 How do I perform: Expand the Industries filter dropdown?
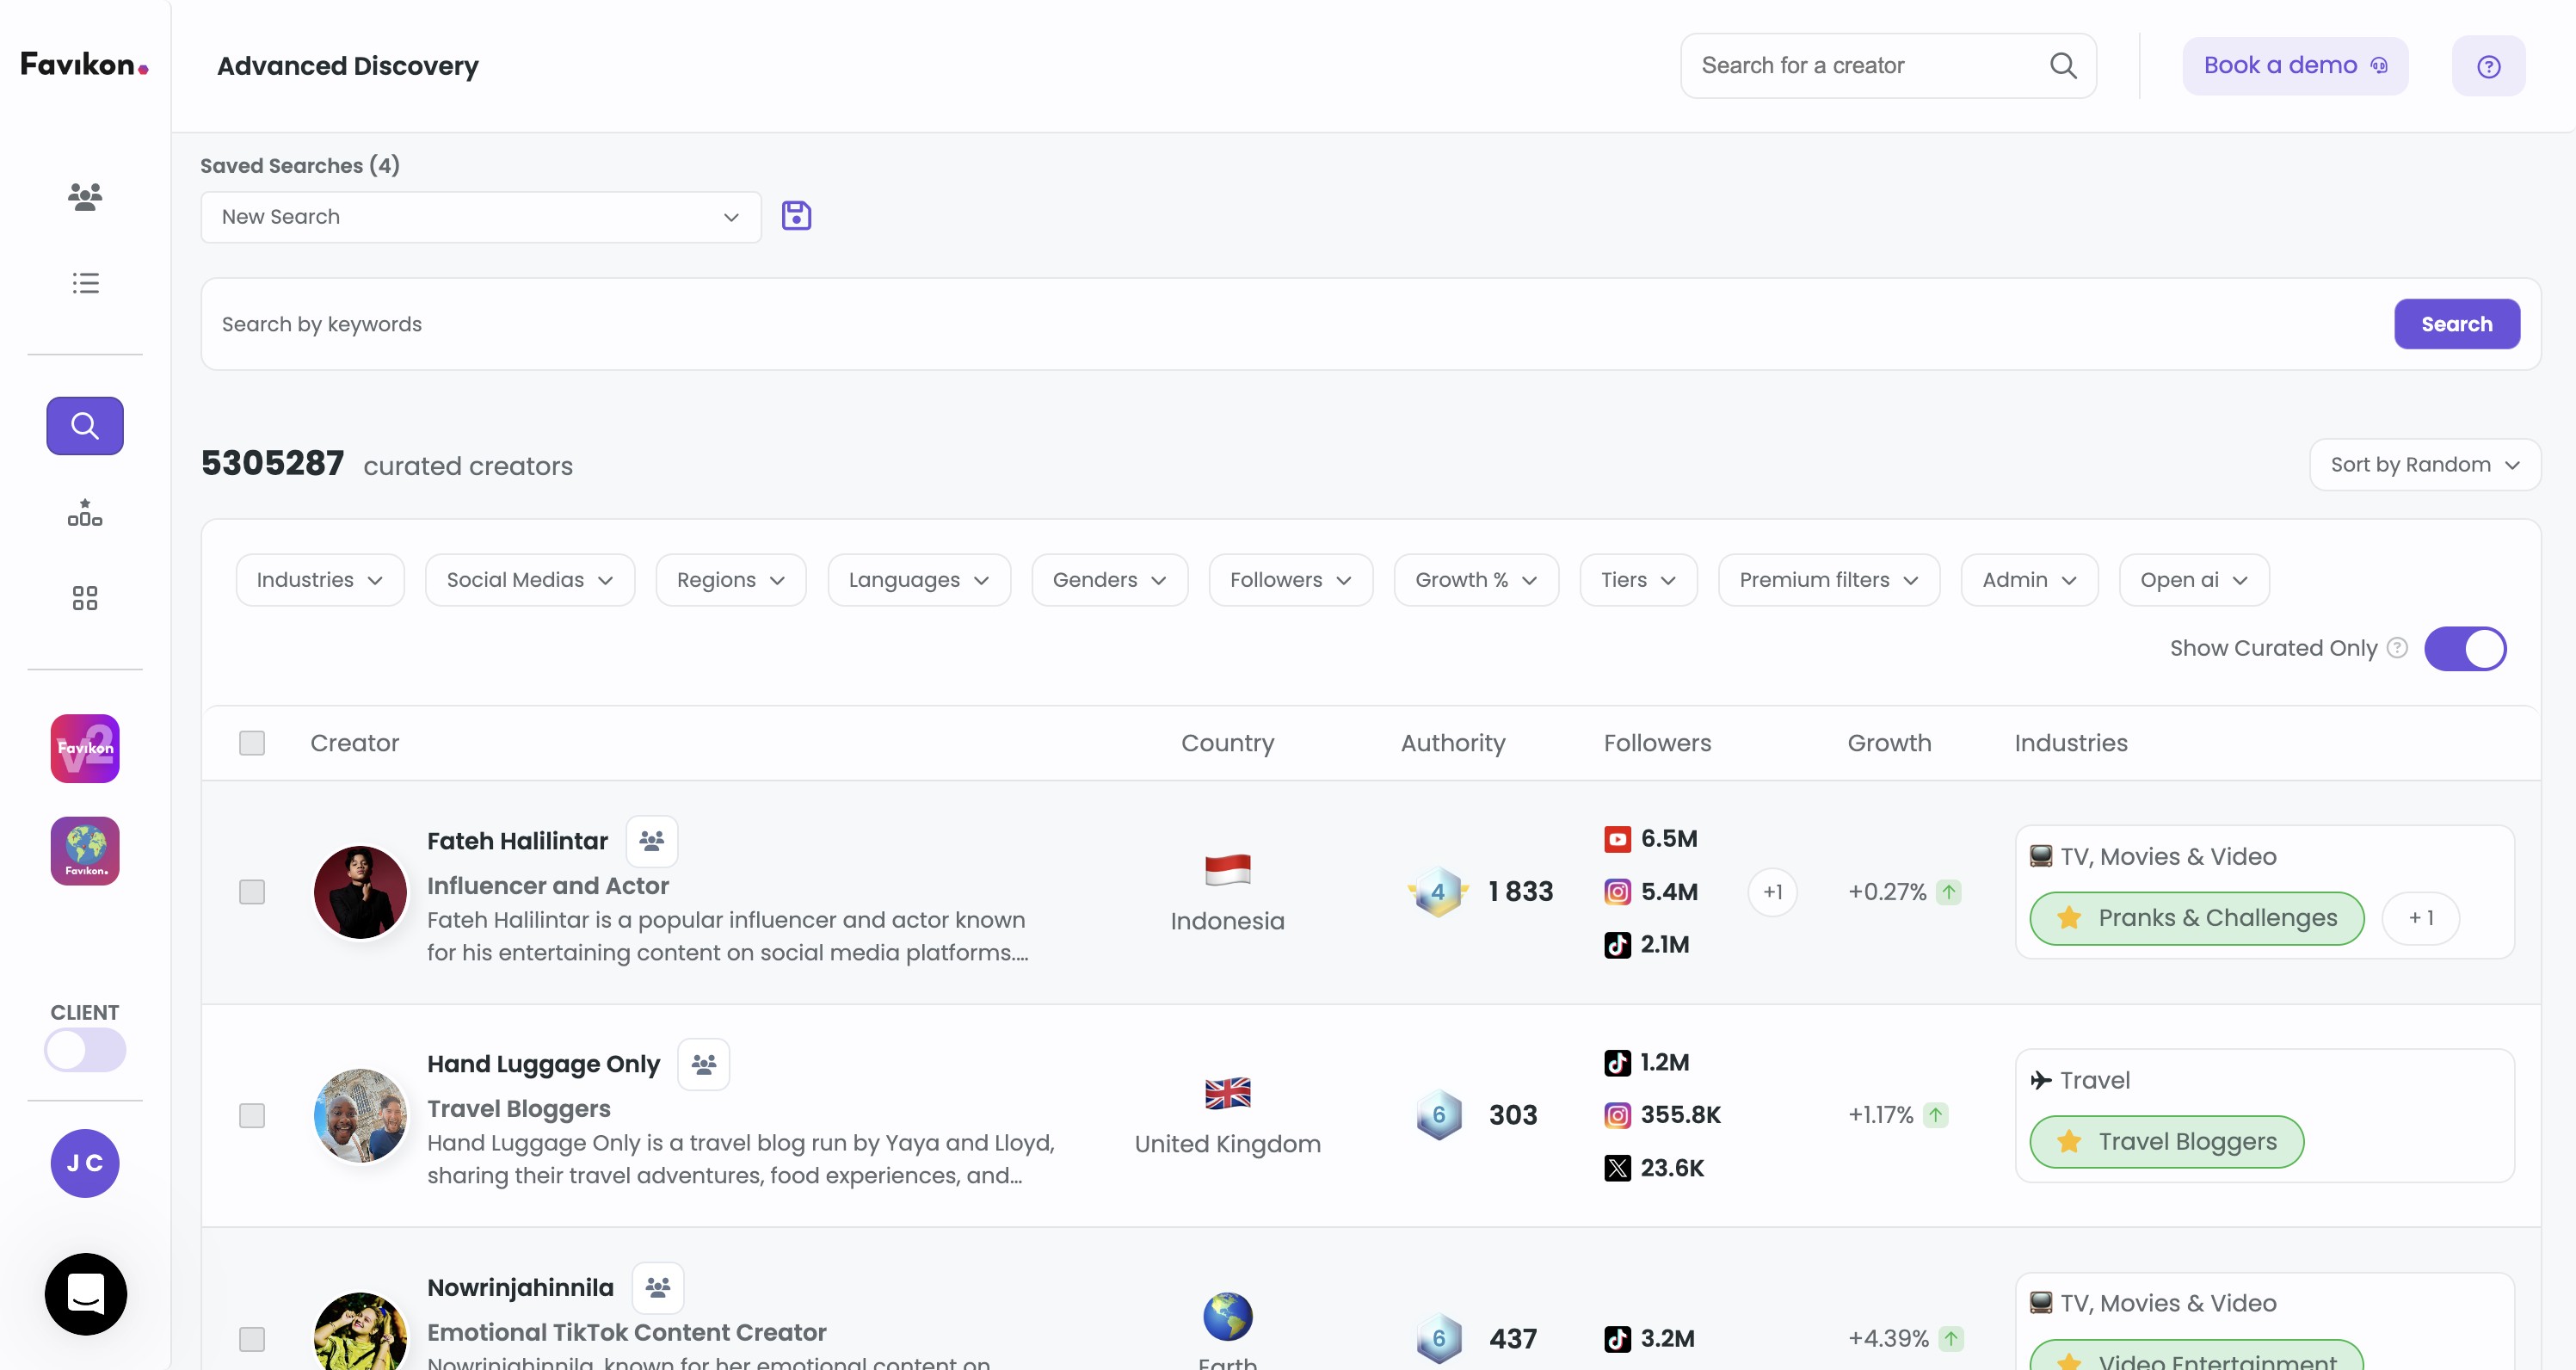[319, 580]
